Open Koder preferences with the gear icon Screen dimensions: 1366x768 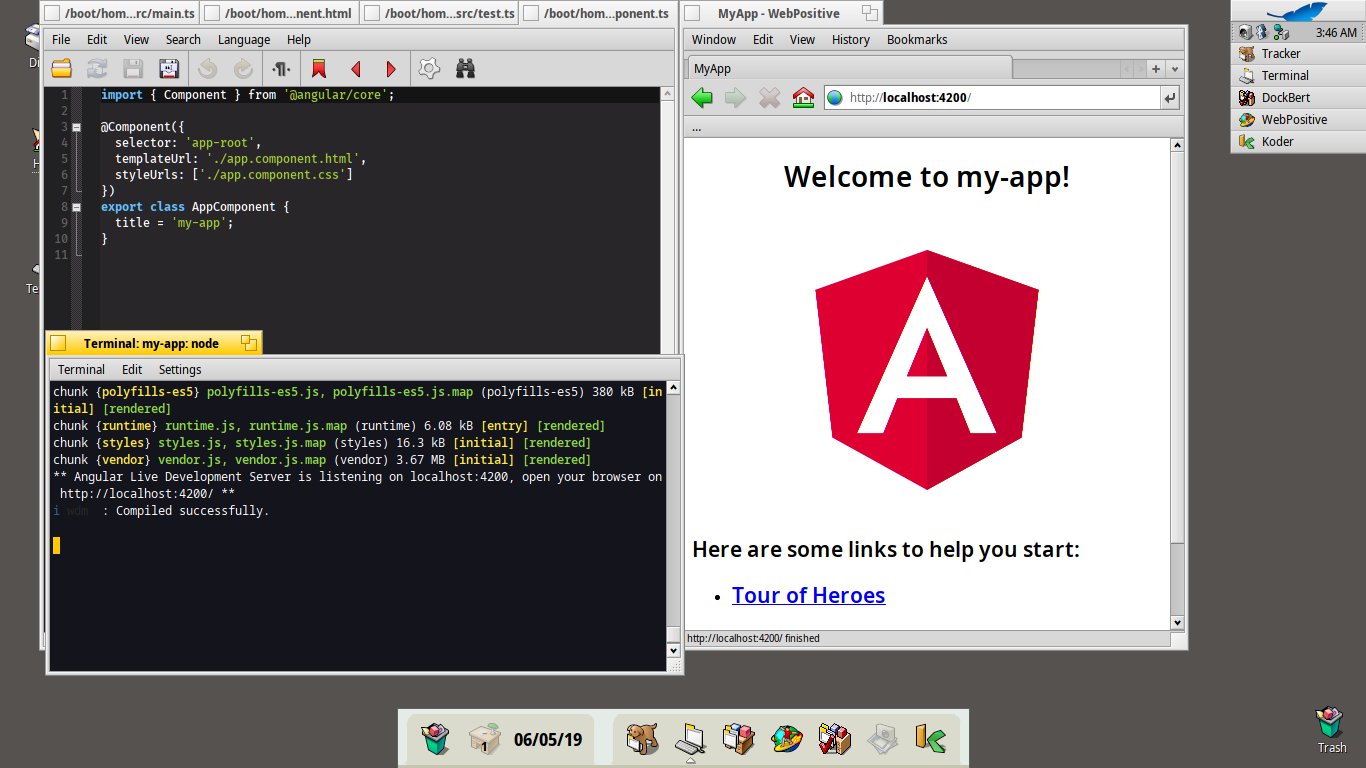pyautogui.click(x=429, y=69)
